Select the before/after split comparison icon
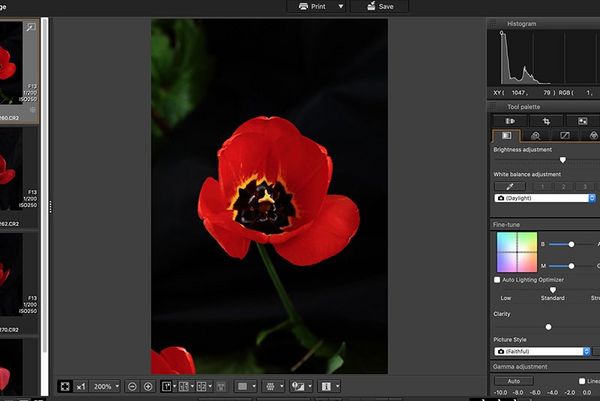Image resolution: width=600 pixels, height=401 pixels. click(x=184, y=386)
